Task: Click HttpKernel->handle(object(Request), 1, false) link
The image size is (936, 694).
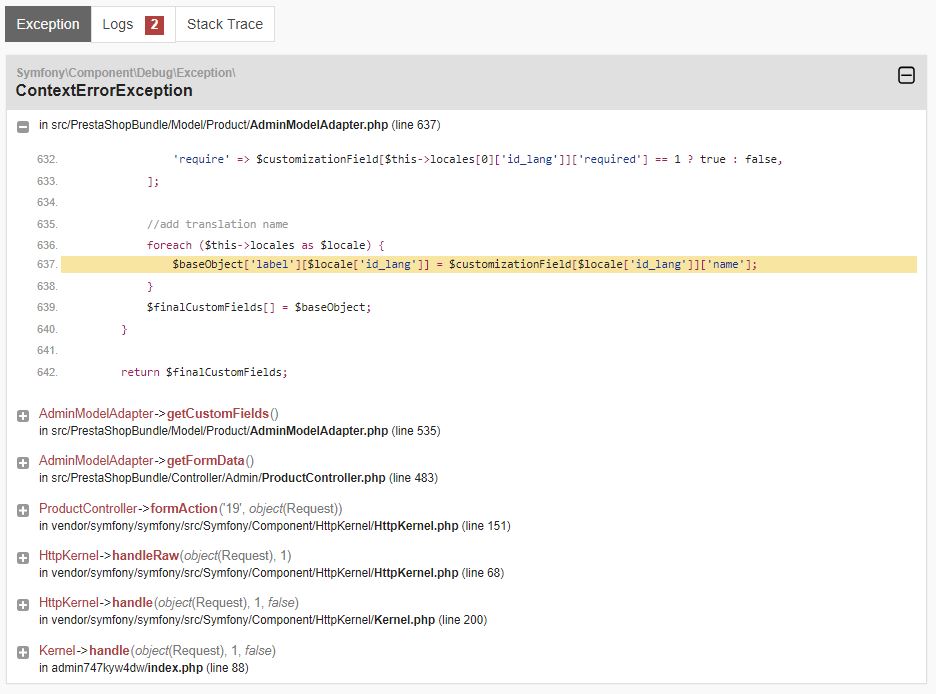Action: (x=169, y=603)
